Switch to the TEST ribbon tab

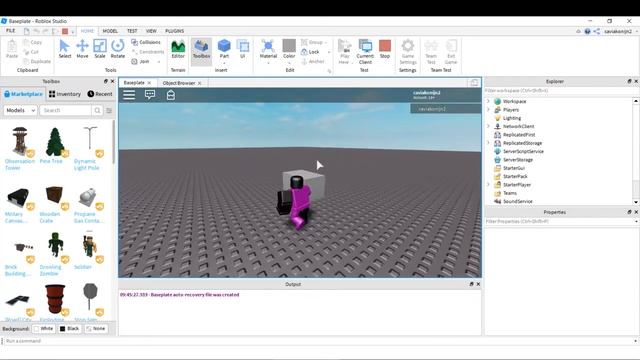pos(132,31)
